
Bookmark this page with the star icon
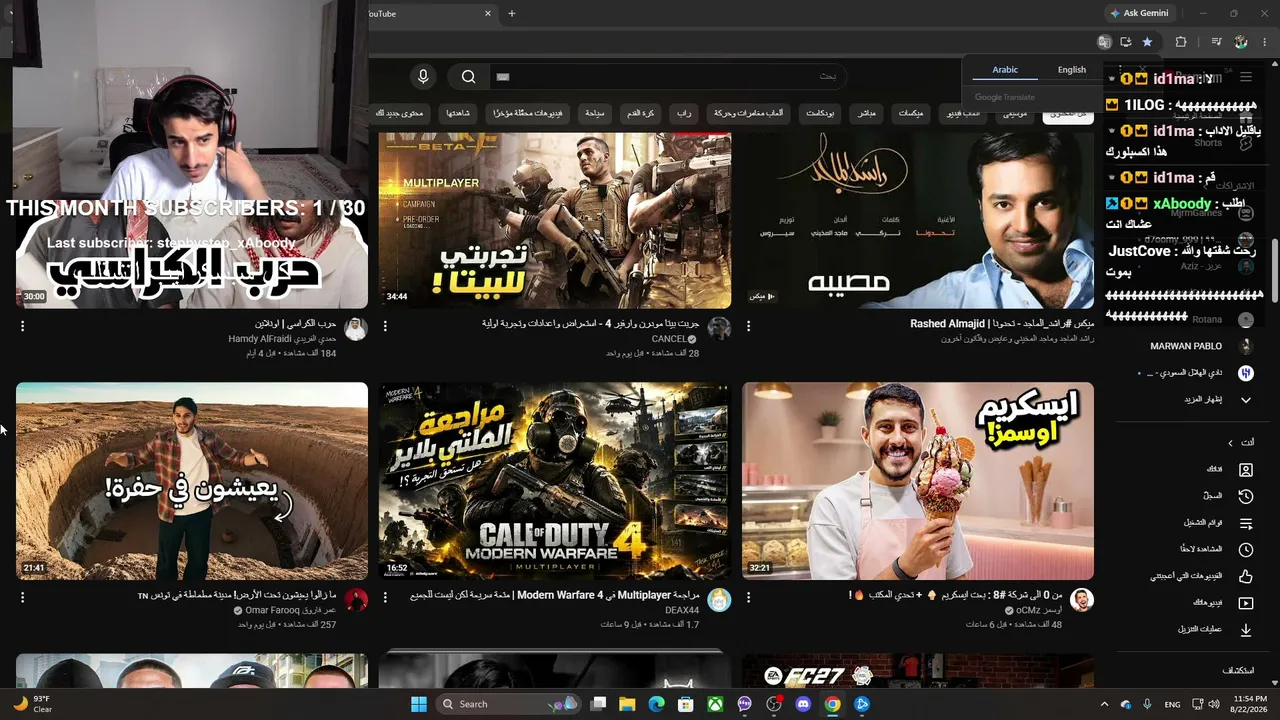coord(1147,42)
